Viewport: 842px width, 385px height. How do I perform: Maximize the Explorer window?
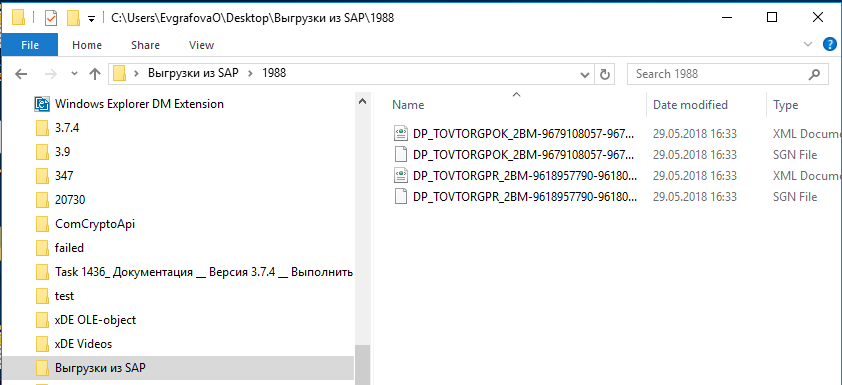[772, 17]
